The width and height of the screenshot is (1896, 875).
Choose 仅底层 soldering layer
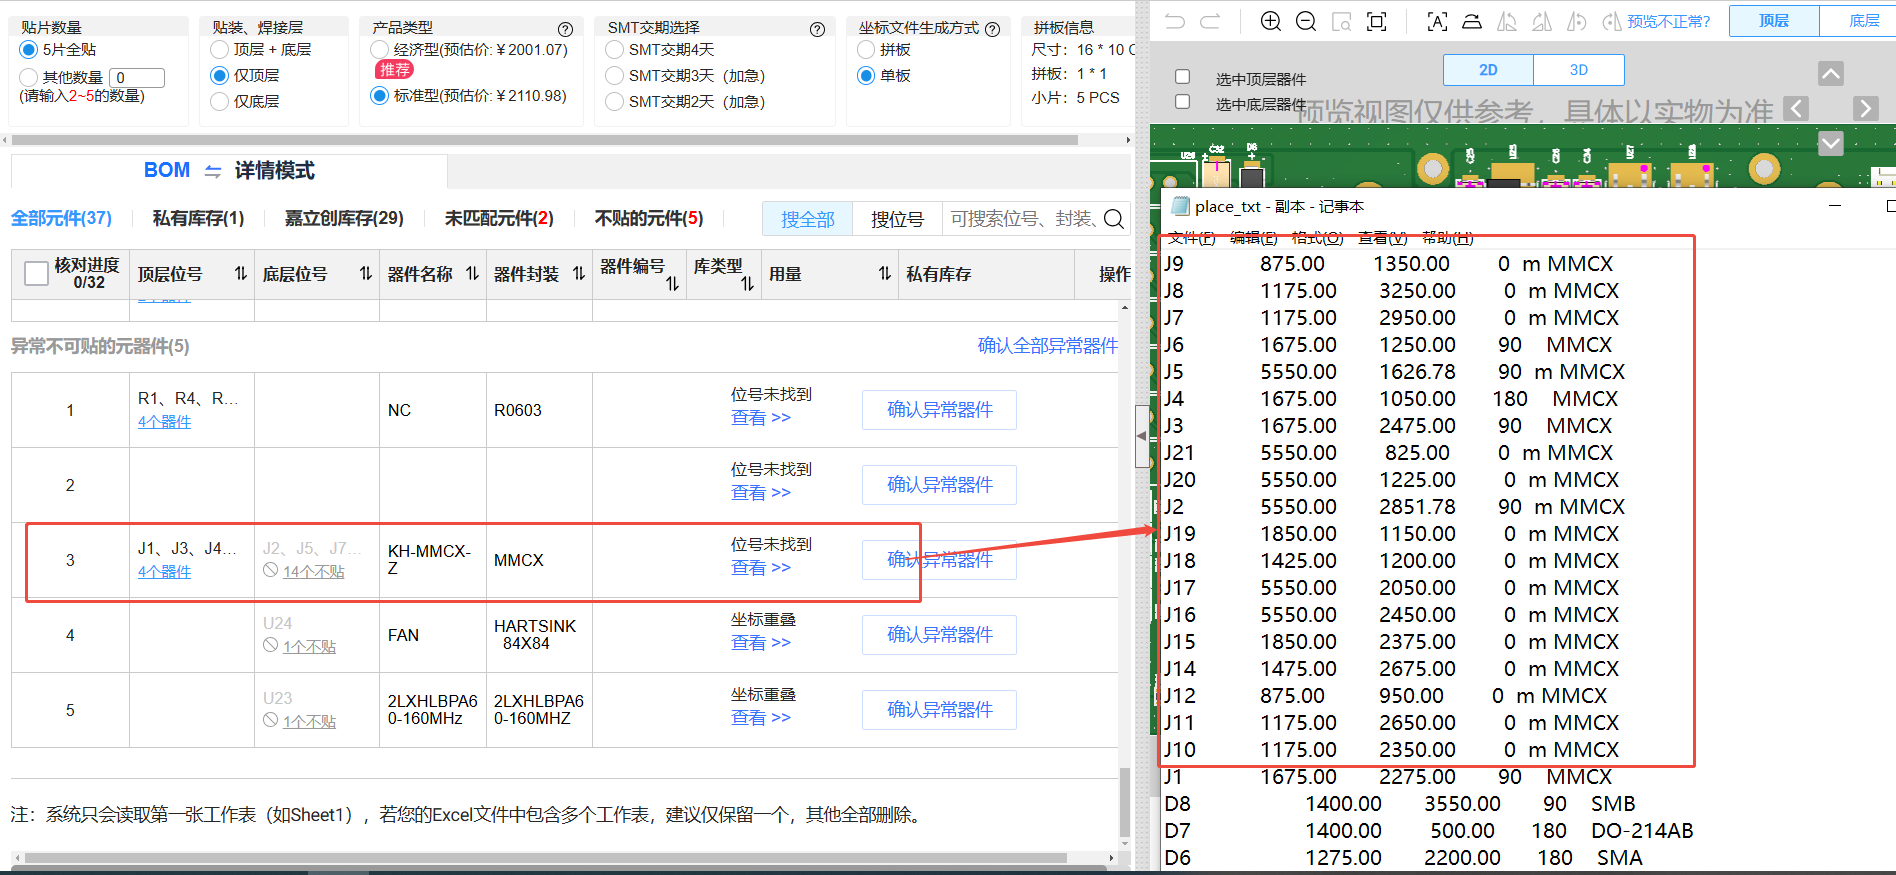click(220, 101)
